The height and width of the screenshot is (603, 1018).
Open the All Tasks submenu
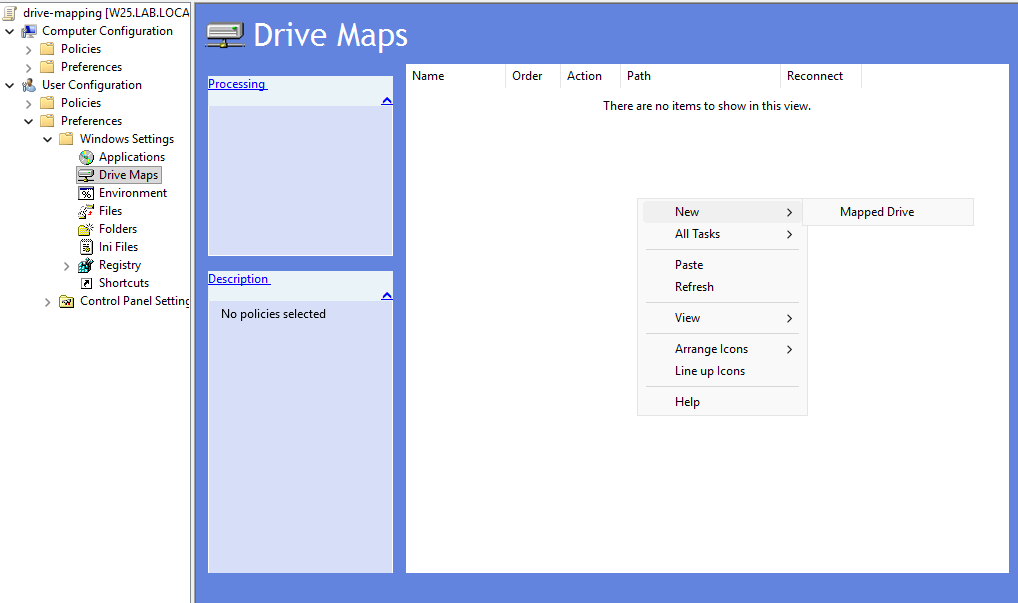697,234
